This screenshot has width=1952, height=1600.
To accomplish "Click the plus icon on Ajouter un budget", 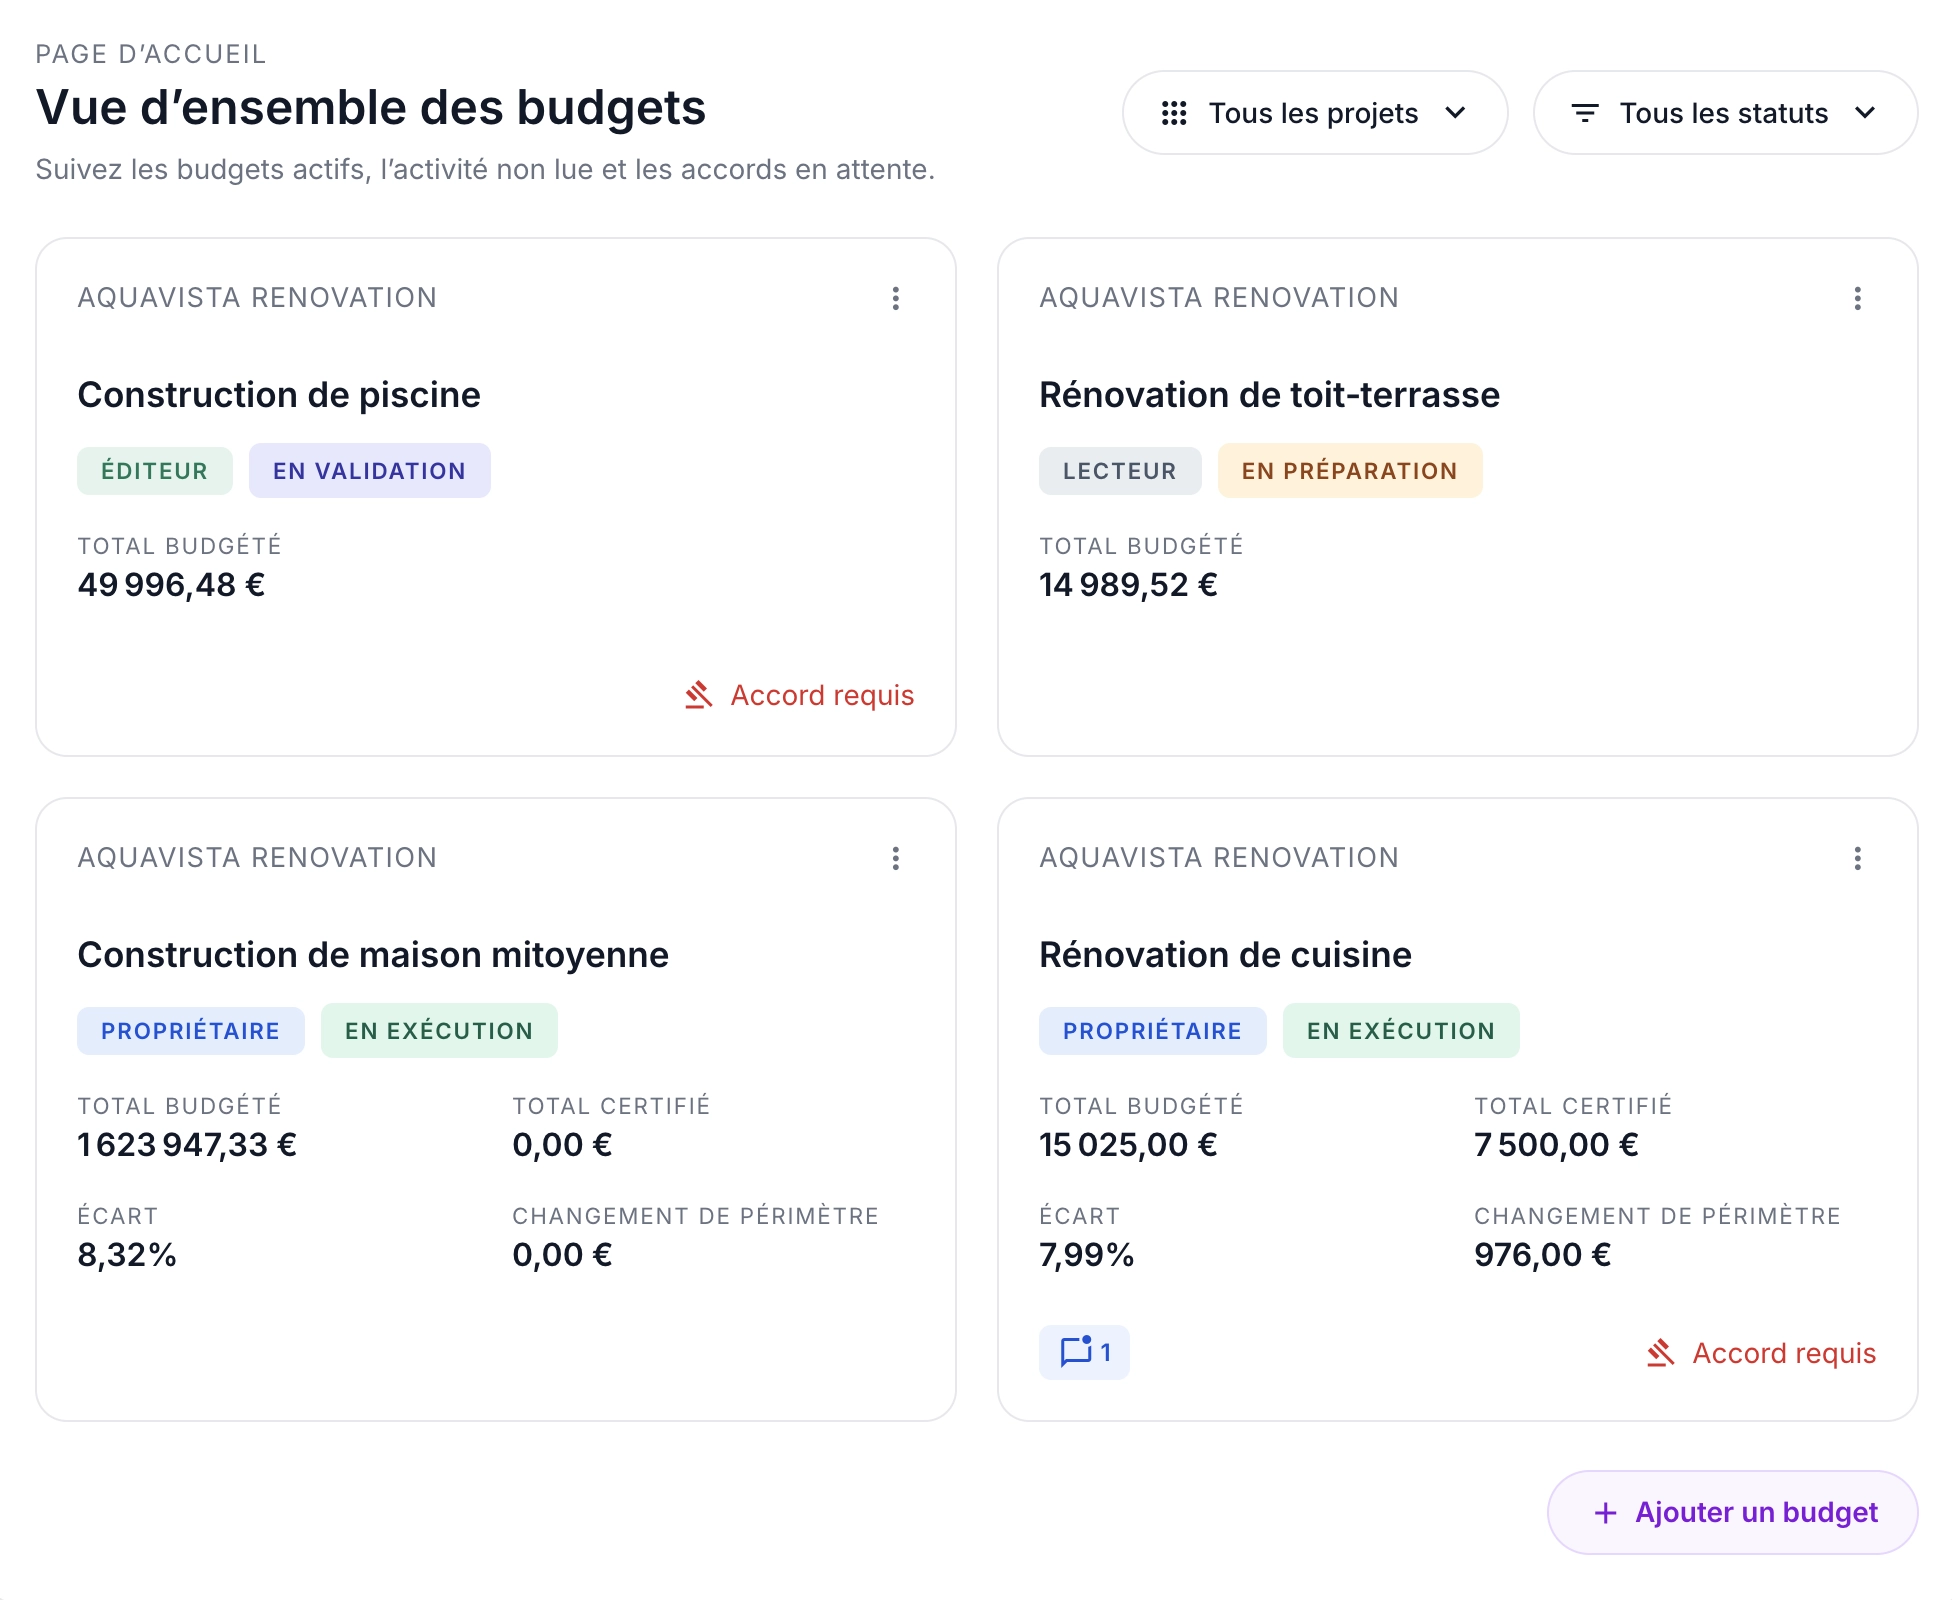I will (x=1607, y=1512).
